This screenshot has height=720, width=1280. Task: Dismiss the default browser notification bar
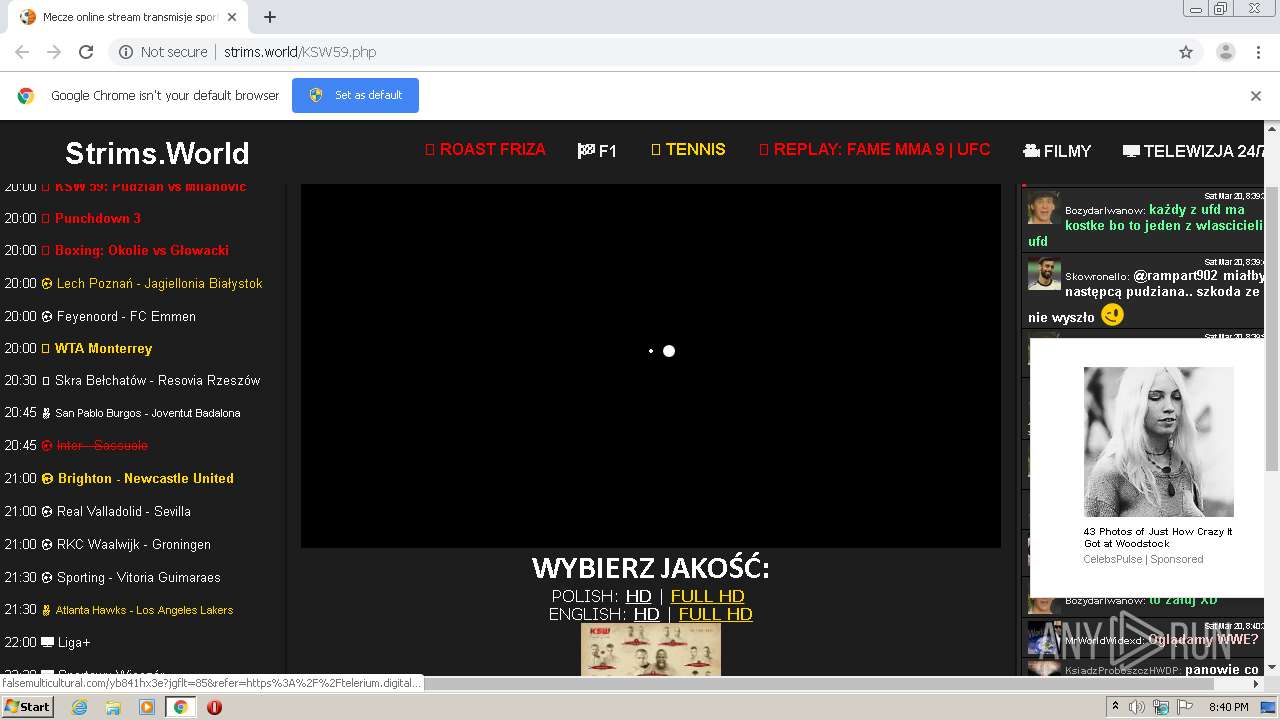pos(1256,96)
